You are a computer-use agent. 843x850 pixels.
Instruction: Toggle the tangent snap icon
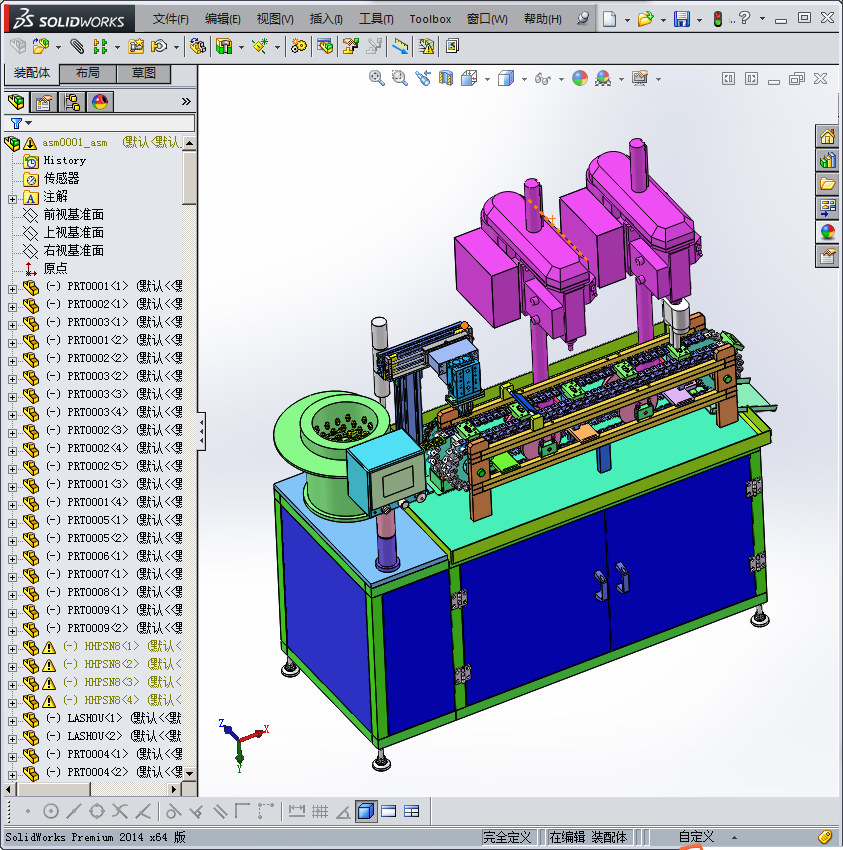(173, 812)
